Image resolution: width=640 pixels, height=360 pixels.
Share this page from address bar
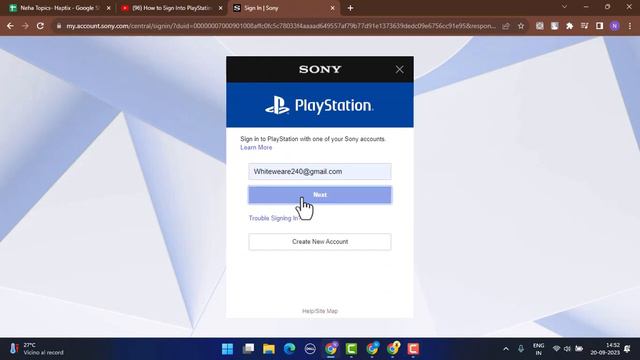(x=506, y=26)
